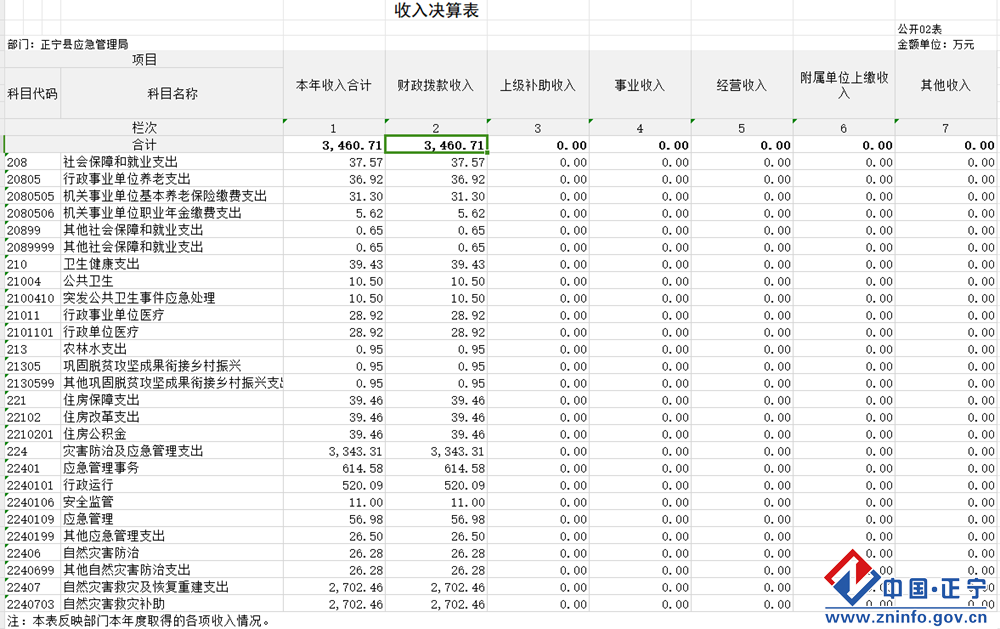Image resolution: width=1000 pixels, height=629 pixels.
Task: Click the 行政事业单位养老支出 cell
Action: 172,179
